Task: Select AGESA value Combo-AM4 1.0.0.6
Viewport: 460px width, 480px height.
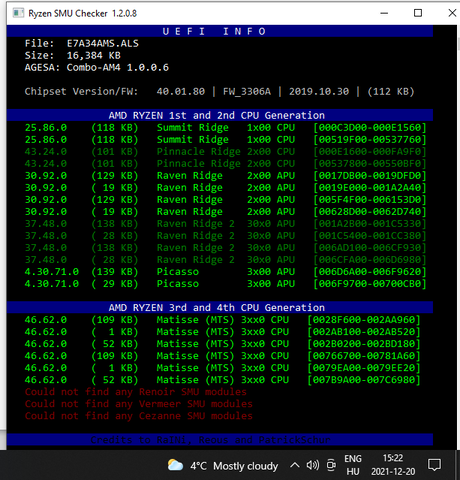Action: (x=118, y=67)
